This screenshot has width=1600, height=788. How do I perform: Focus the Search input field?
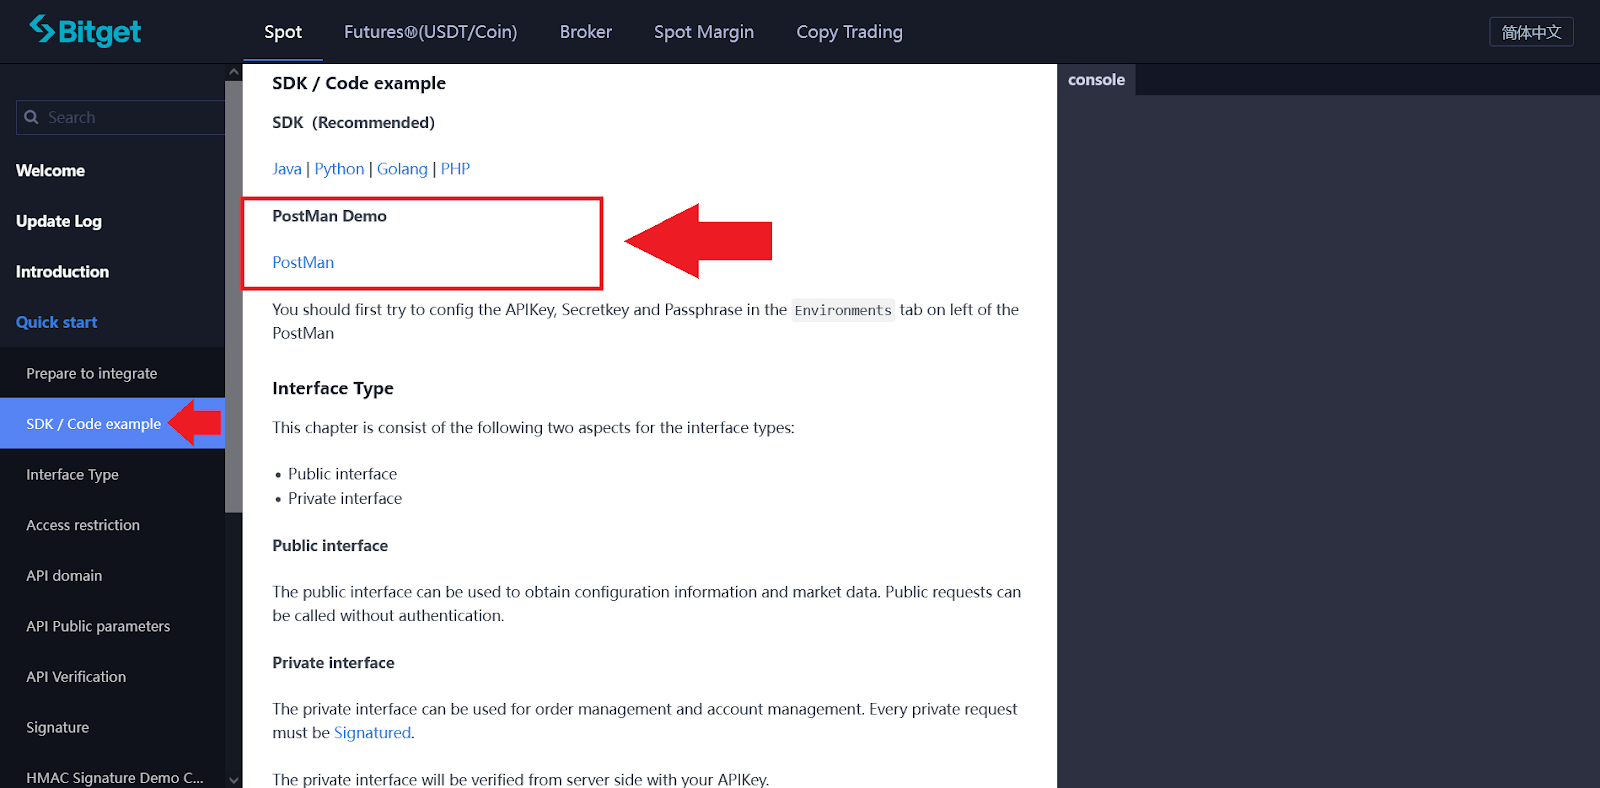(x=121, y=117)
